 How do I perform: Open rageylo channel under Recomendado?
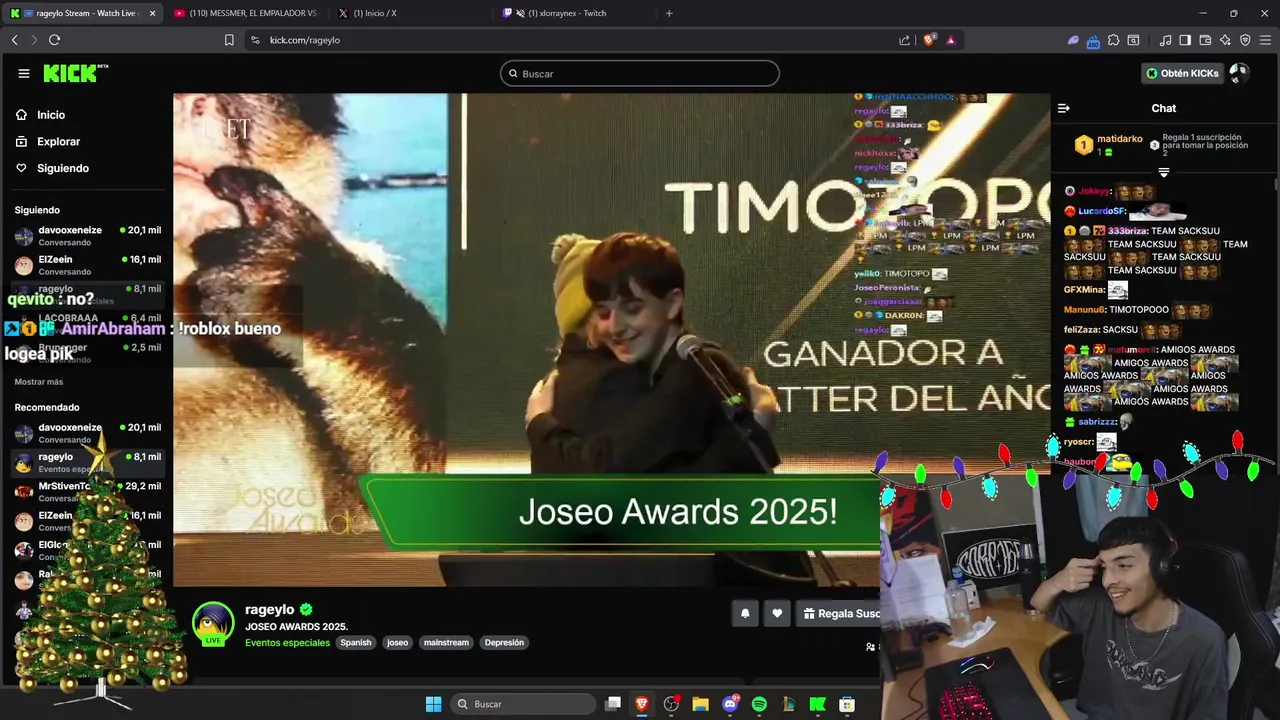pos(88,462)
